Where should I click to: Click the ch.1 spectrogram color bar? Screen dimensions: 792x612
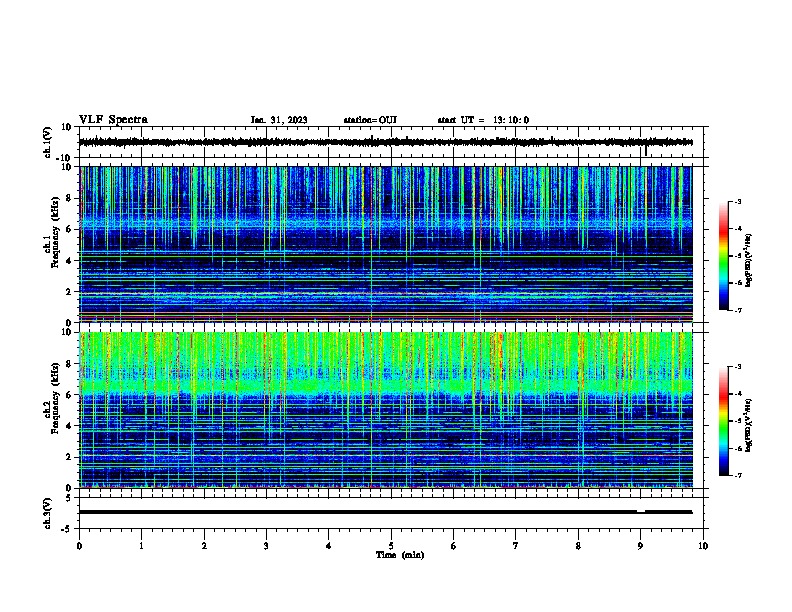click(x=723, y=255)
